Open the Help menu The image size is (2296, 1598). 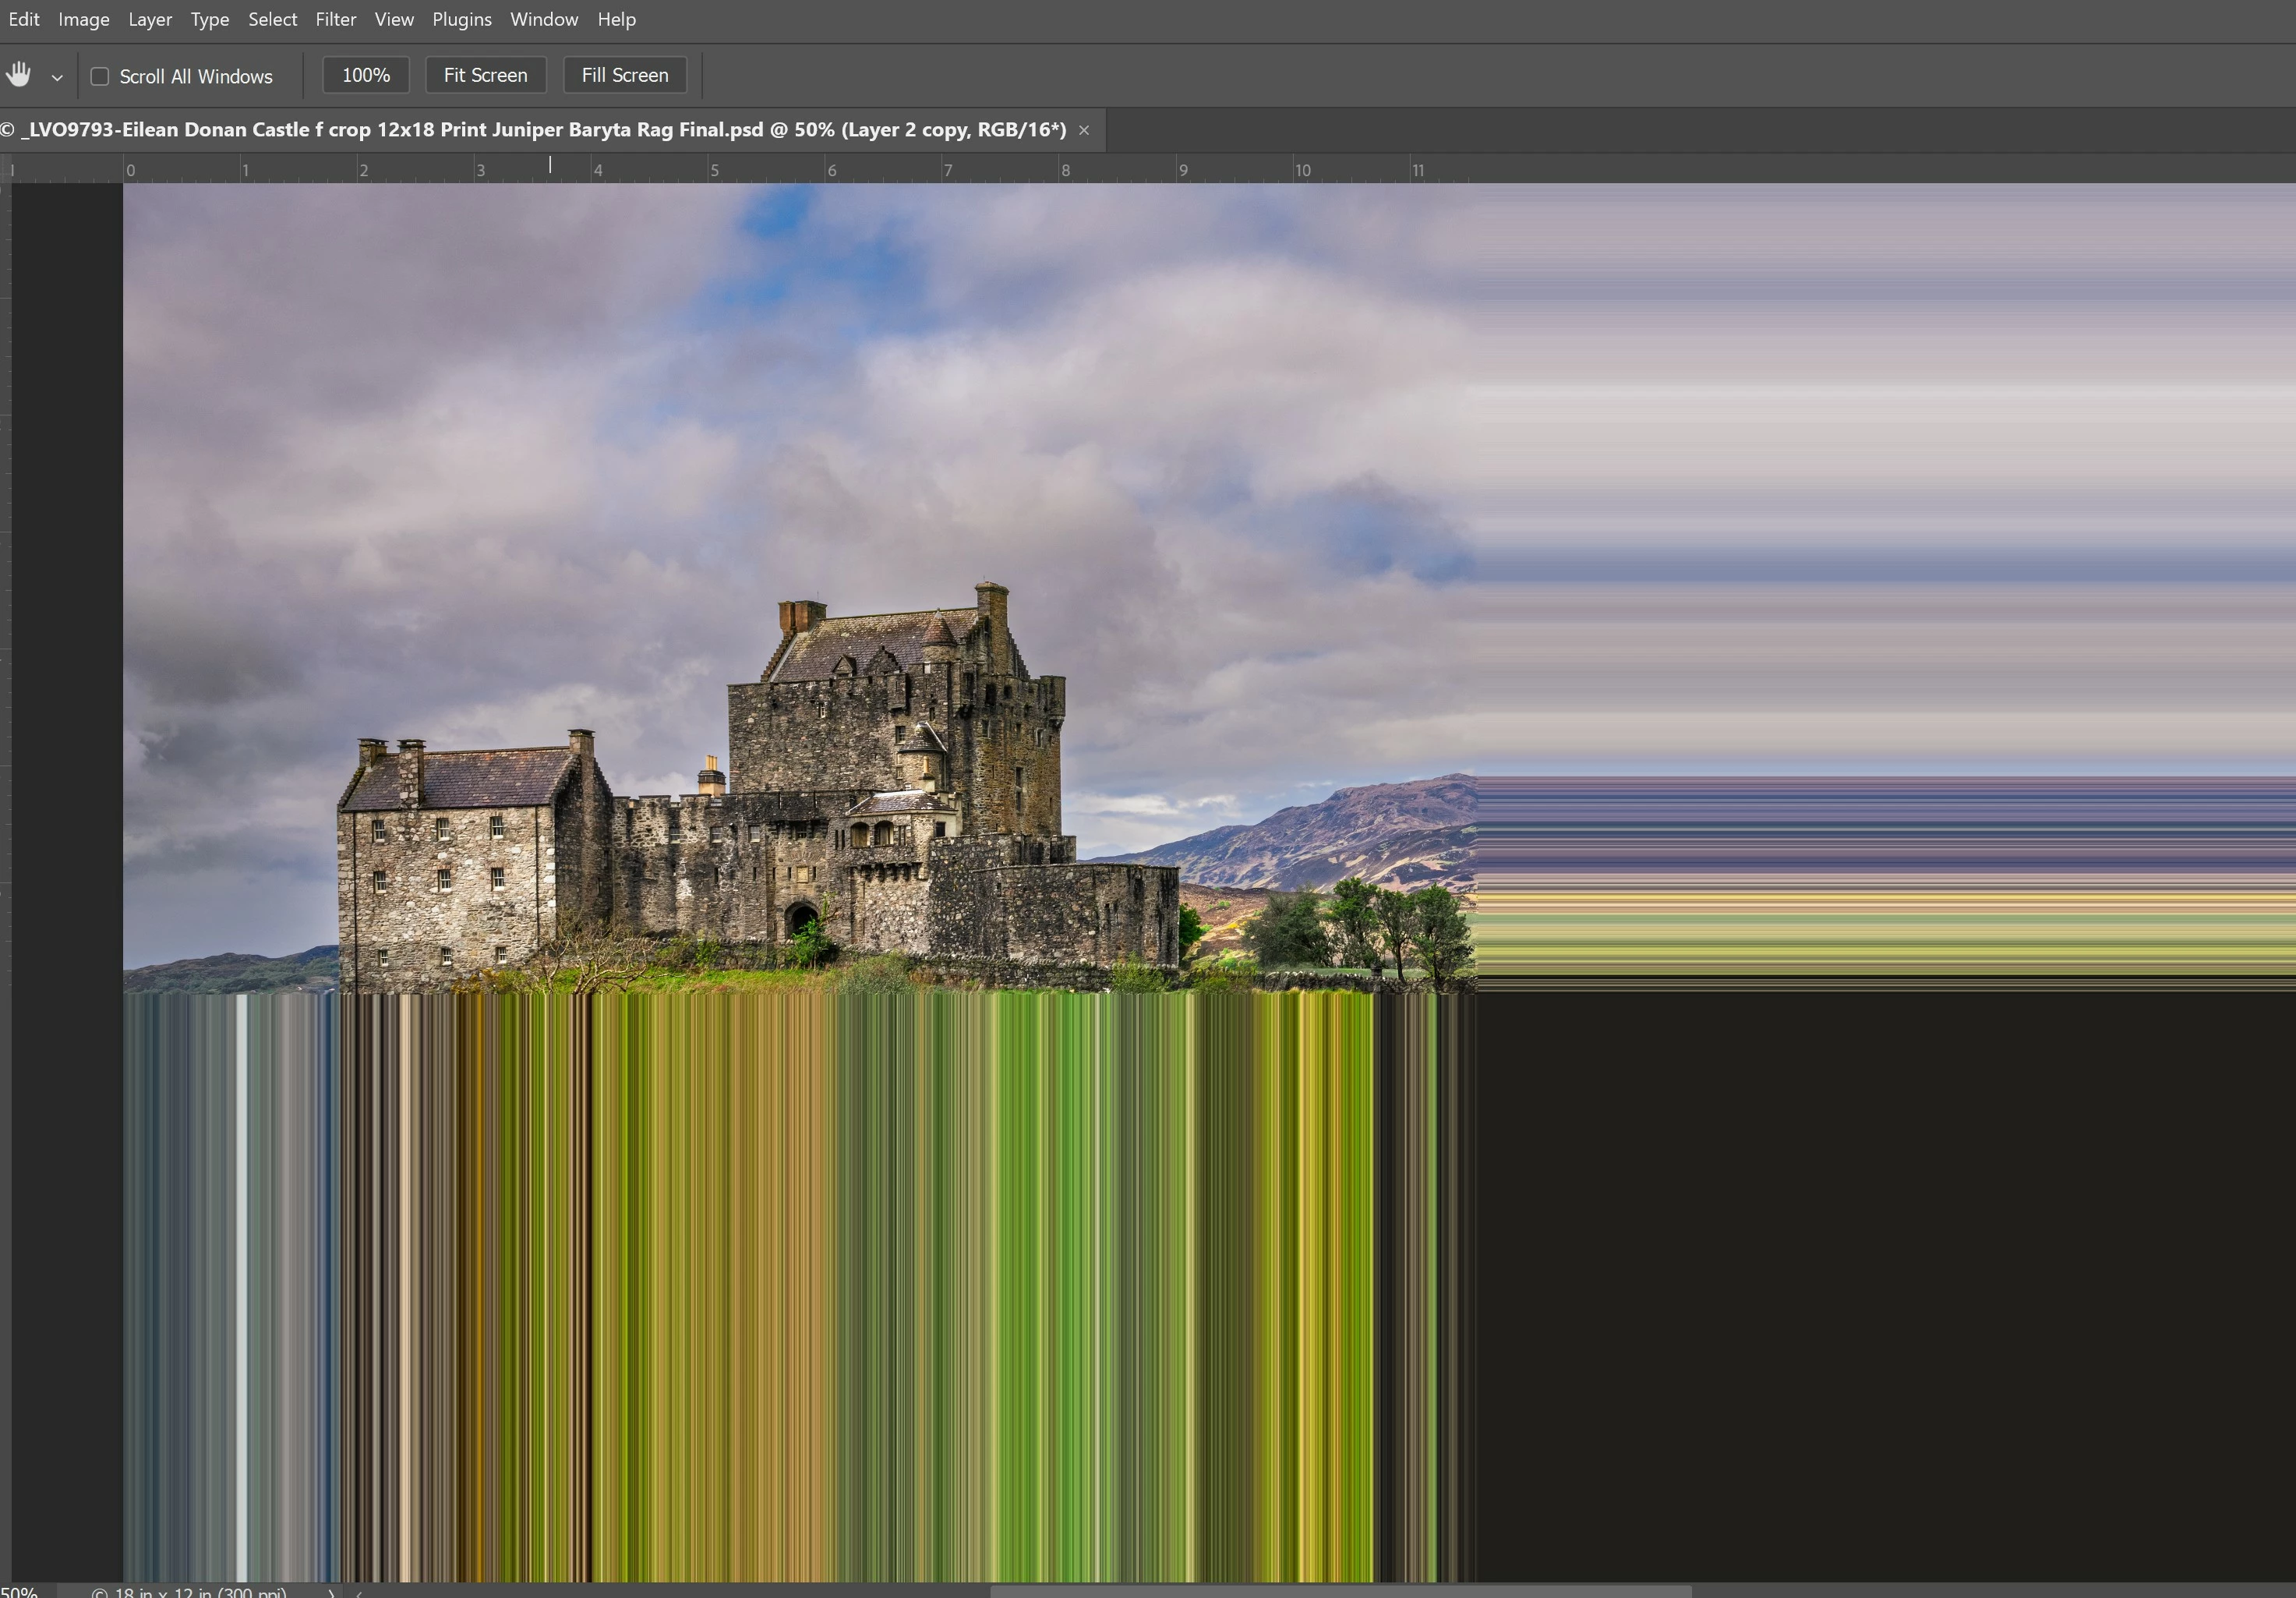616,19
